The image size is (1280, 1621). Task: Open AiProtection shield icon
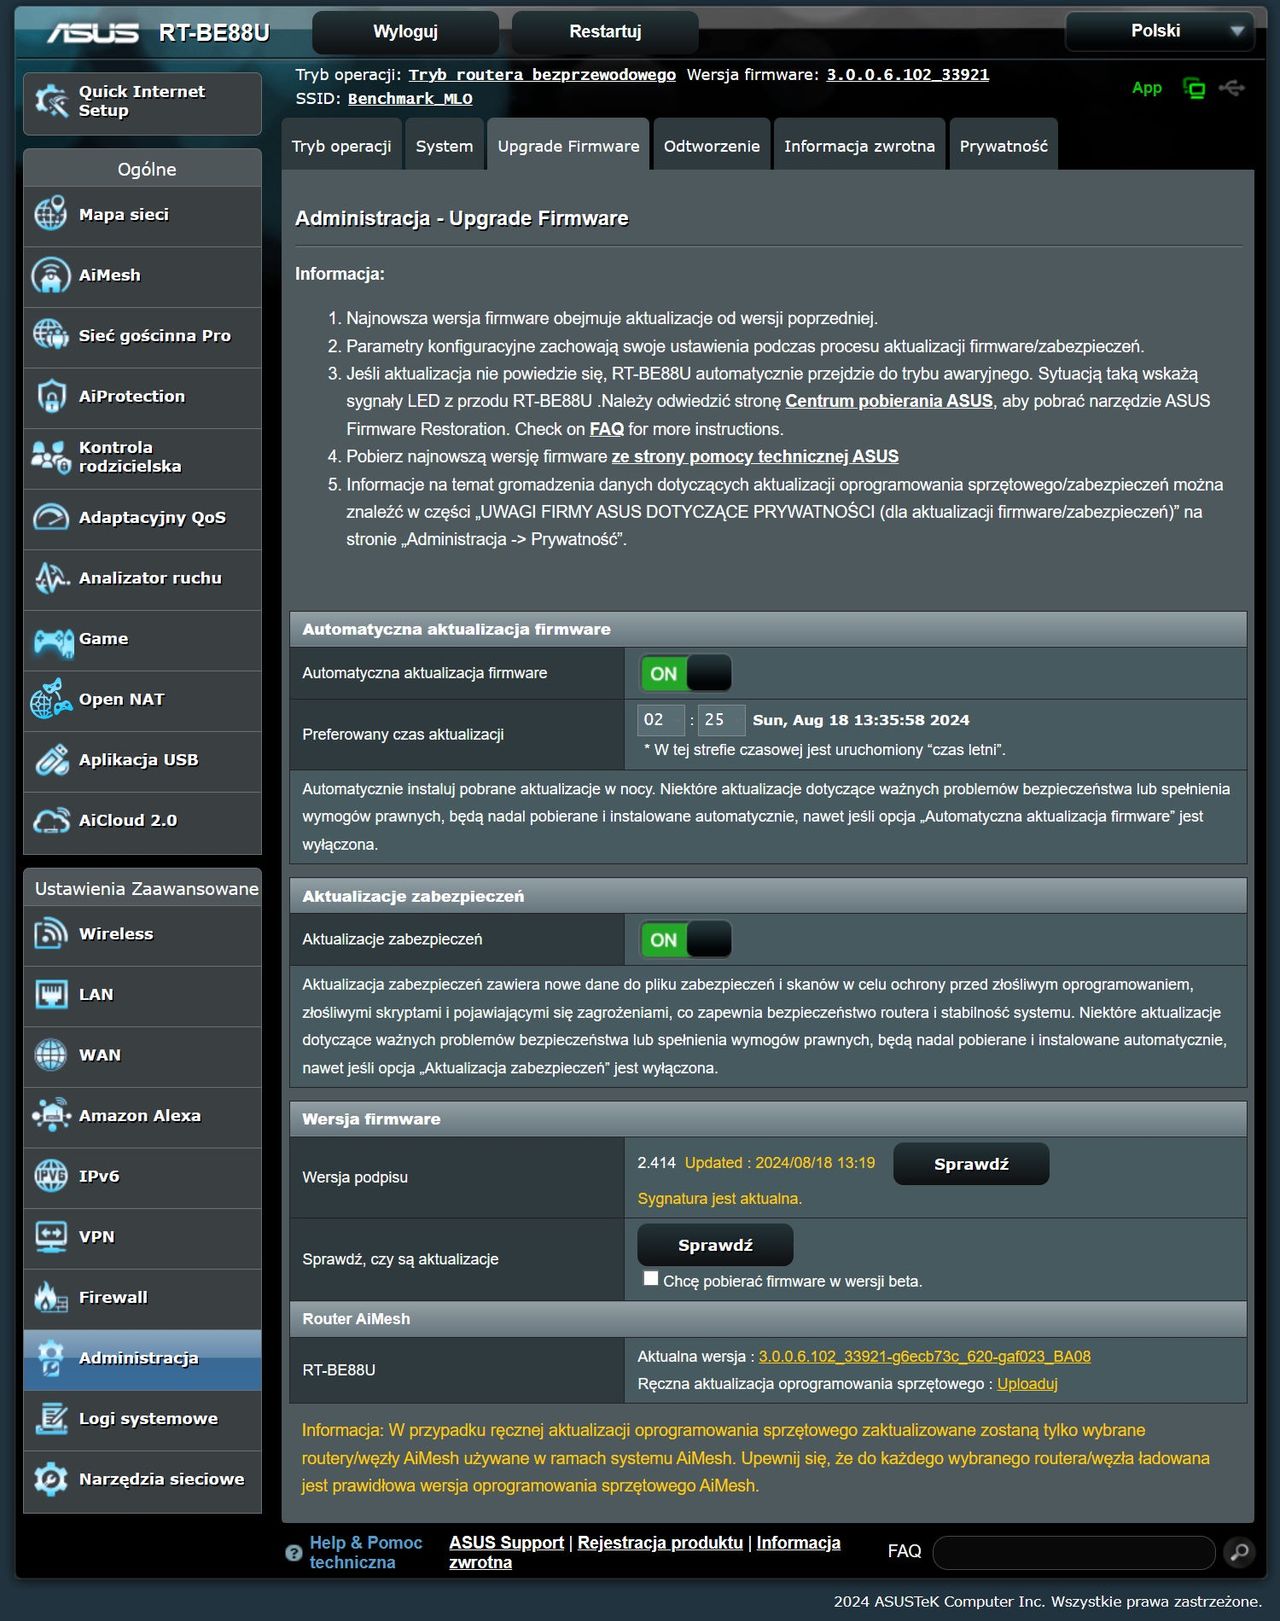click(x=51, y=396)
